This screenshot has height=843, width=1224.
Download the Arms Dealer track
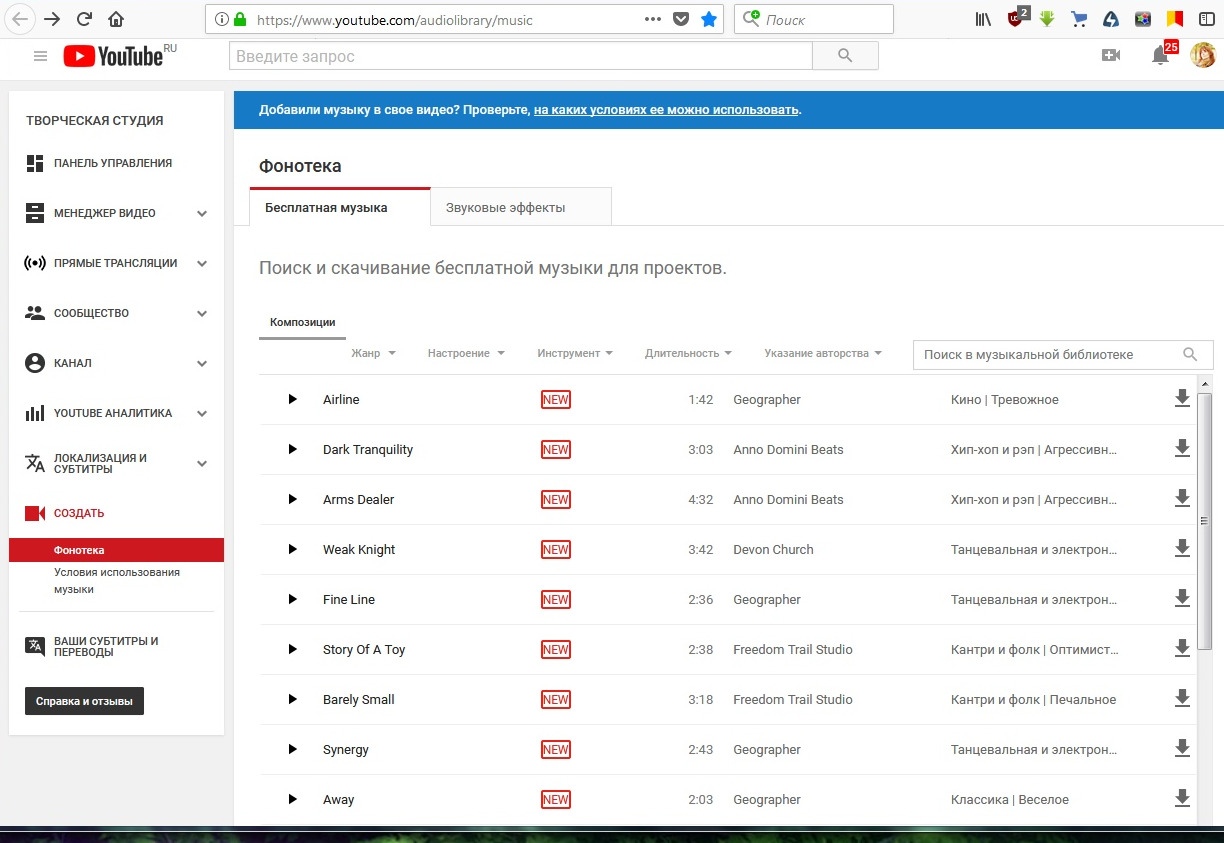(1182, 499)
